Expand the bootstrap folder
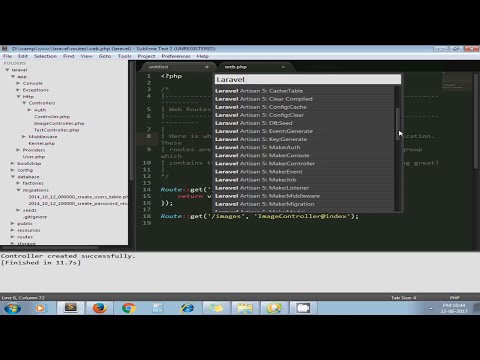 [x=13, y=163]
